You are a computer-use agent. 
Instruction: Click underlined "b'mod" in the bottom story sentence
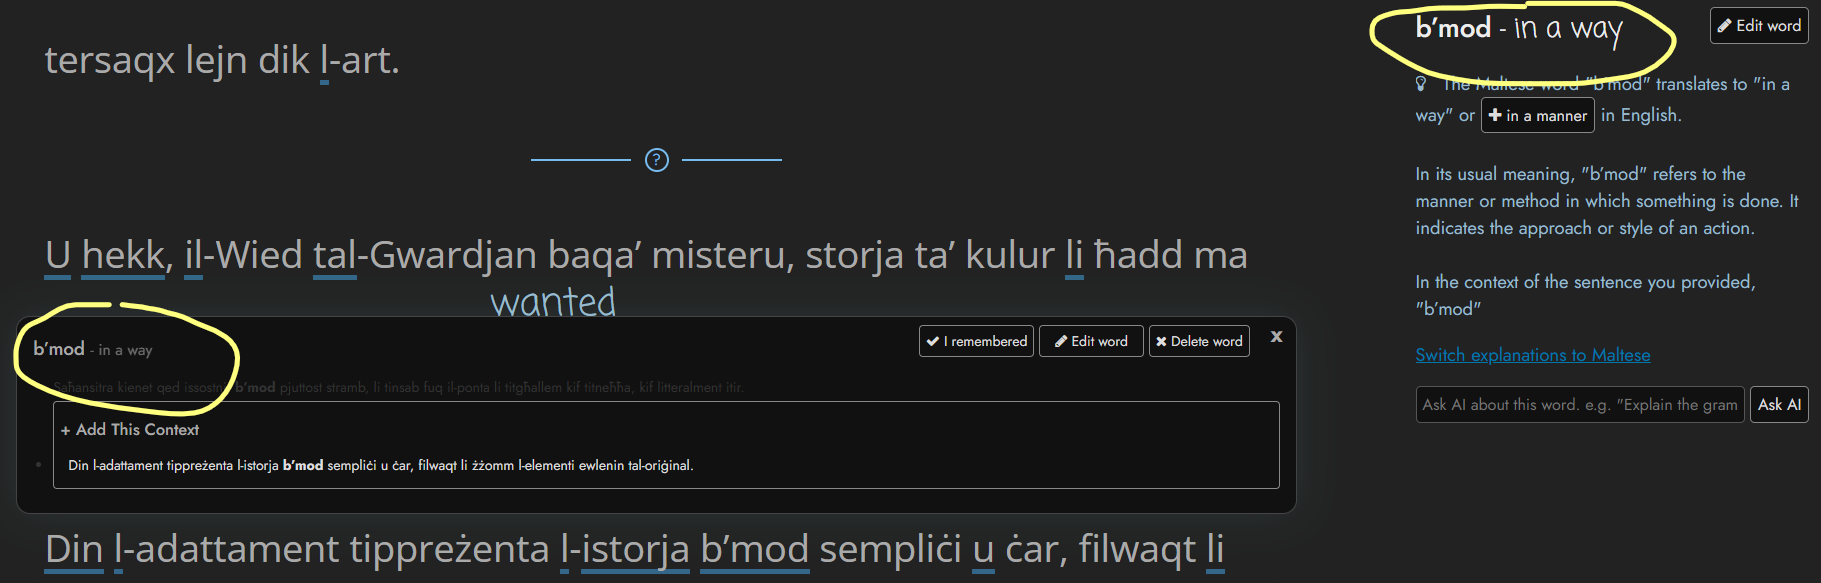(754, 550)
